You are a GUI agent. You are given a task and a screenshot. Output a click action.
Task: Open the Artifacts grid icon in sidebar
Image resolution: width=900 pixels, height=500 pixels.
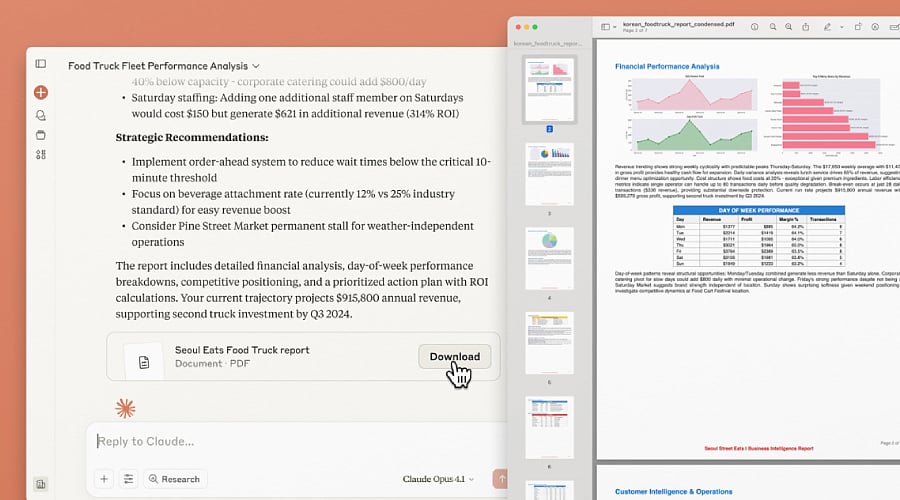[41, 154]
